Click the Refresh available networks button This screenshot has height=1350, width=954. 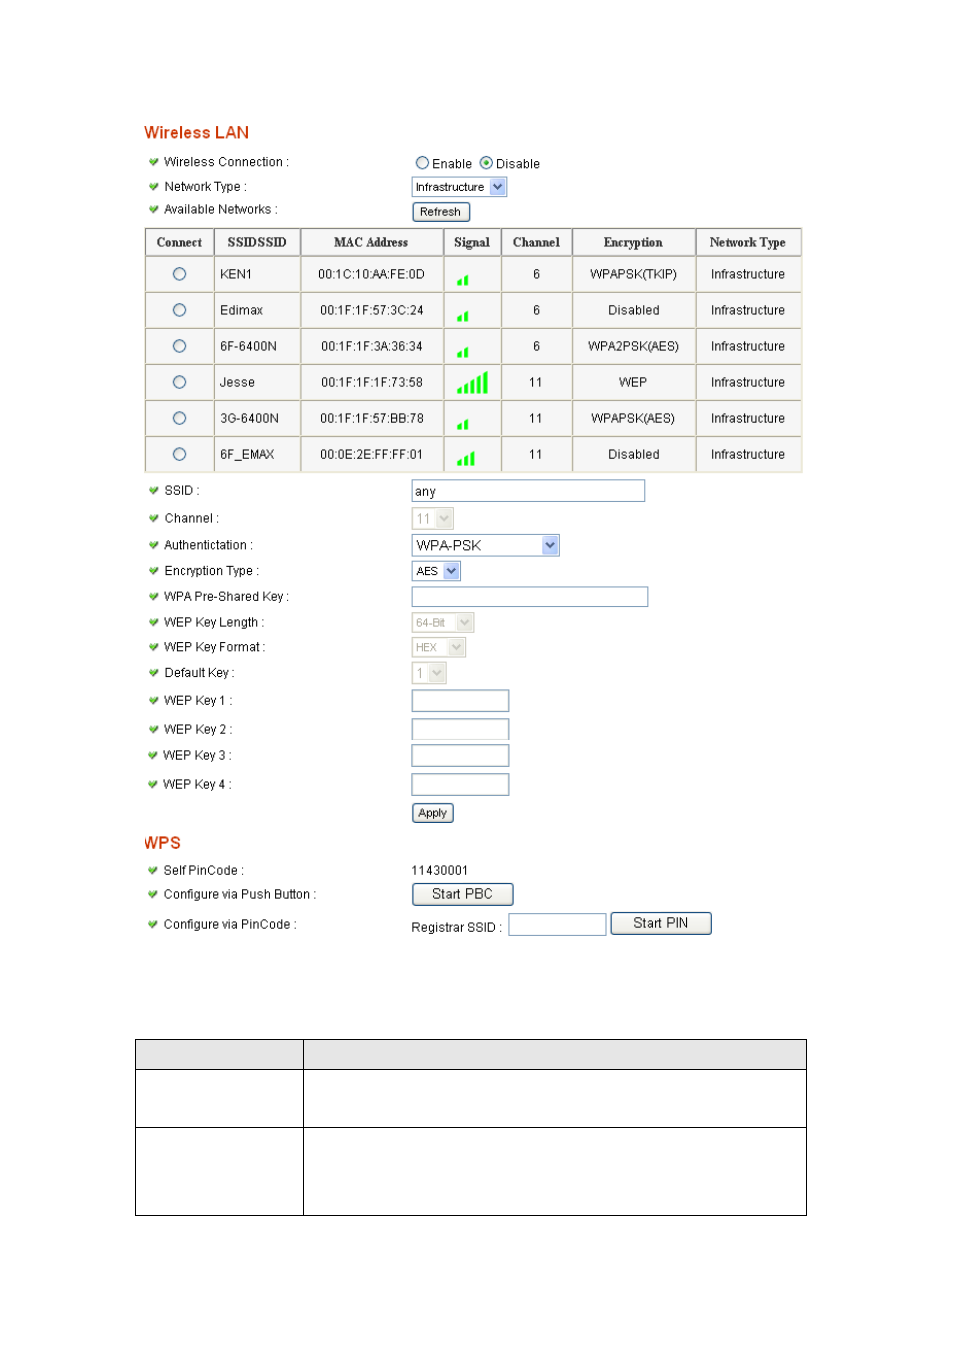coord(440,212)
